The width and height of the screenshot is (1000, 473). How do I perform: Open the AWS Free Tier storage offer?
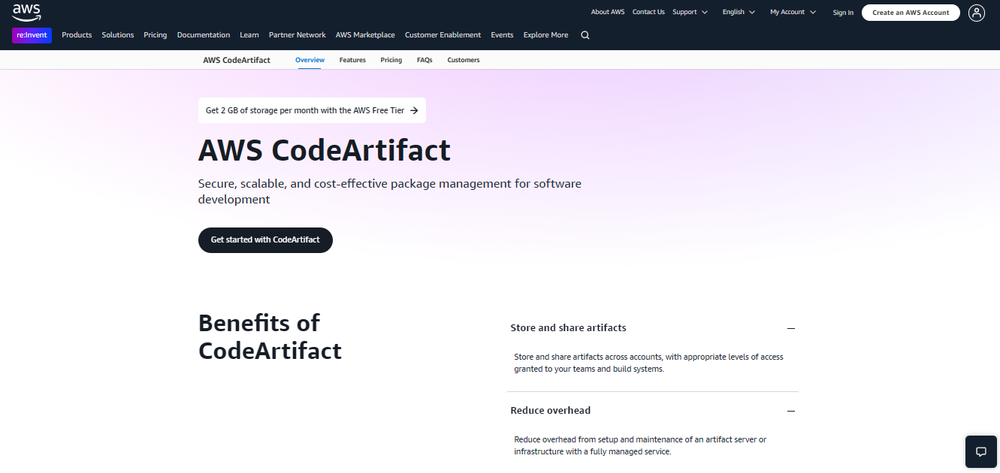click(x=312, y=110)
